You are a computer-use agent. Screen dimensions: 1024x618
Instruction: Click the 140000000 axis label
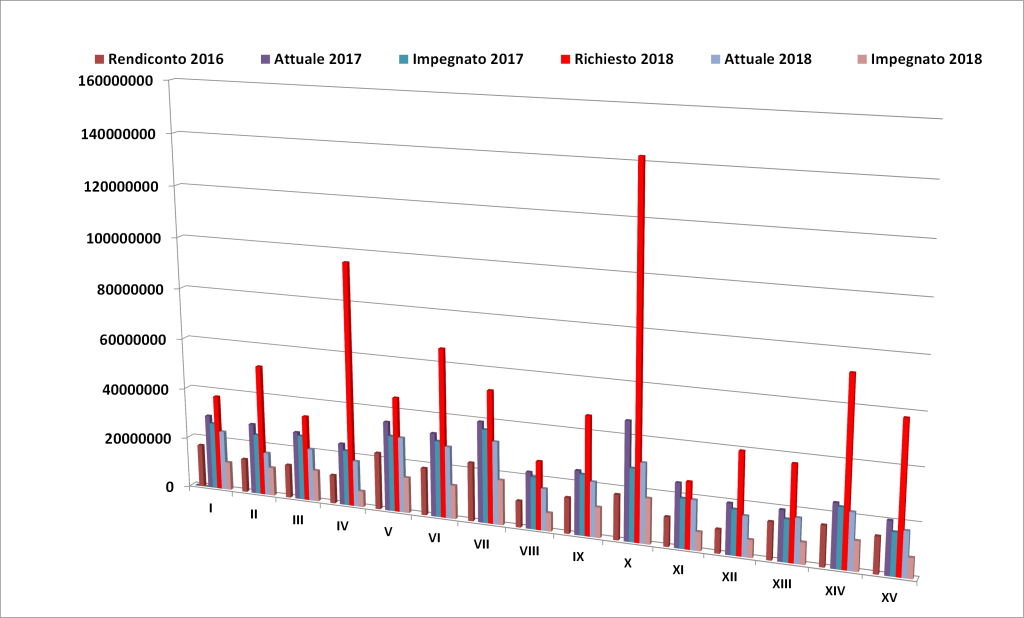click(x=119, y=135)
